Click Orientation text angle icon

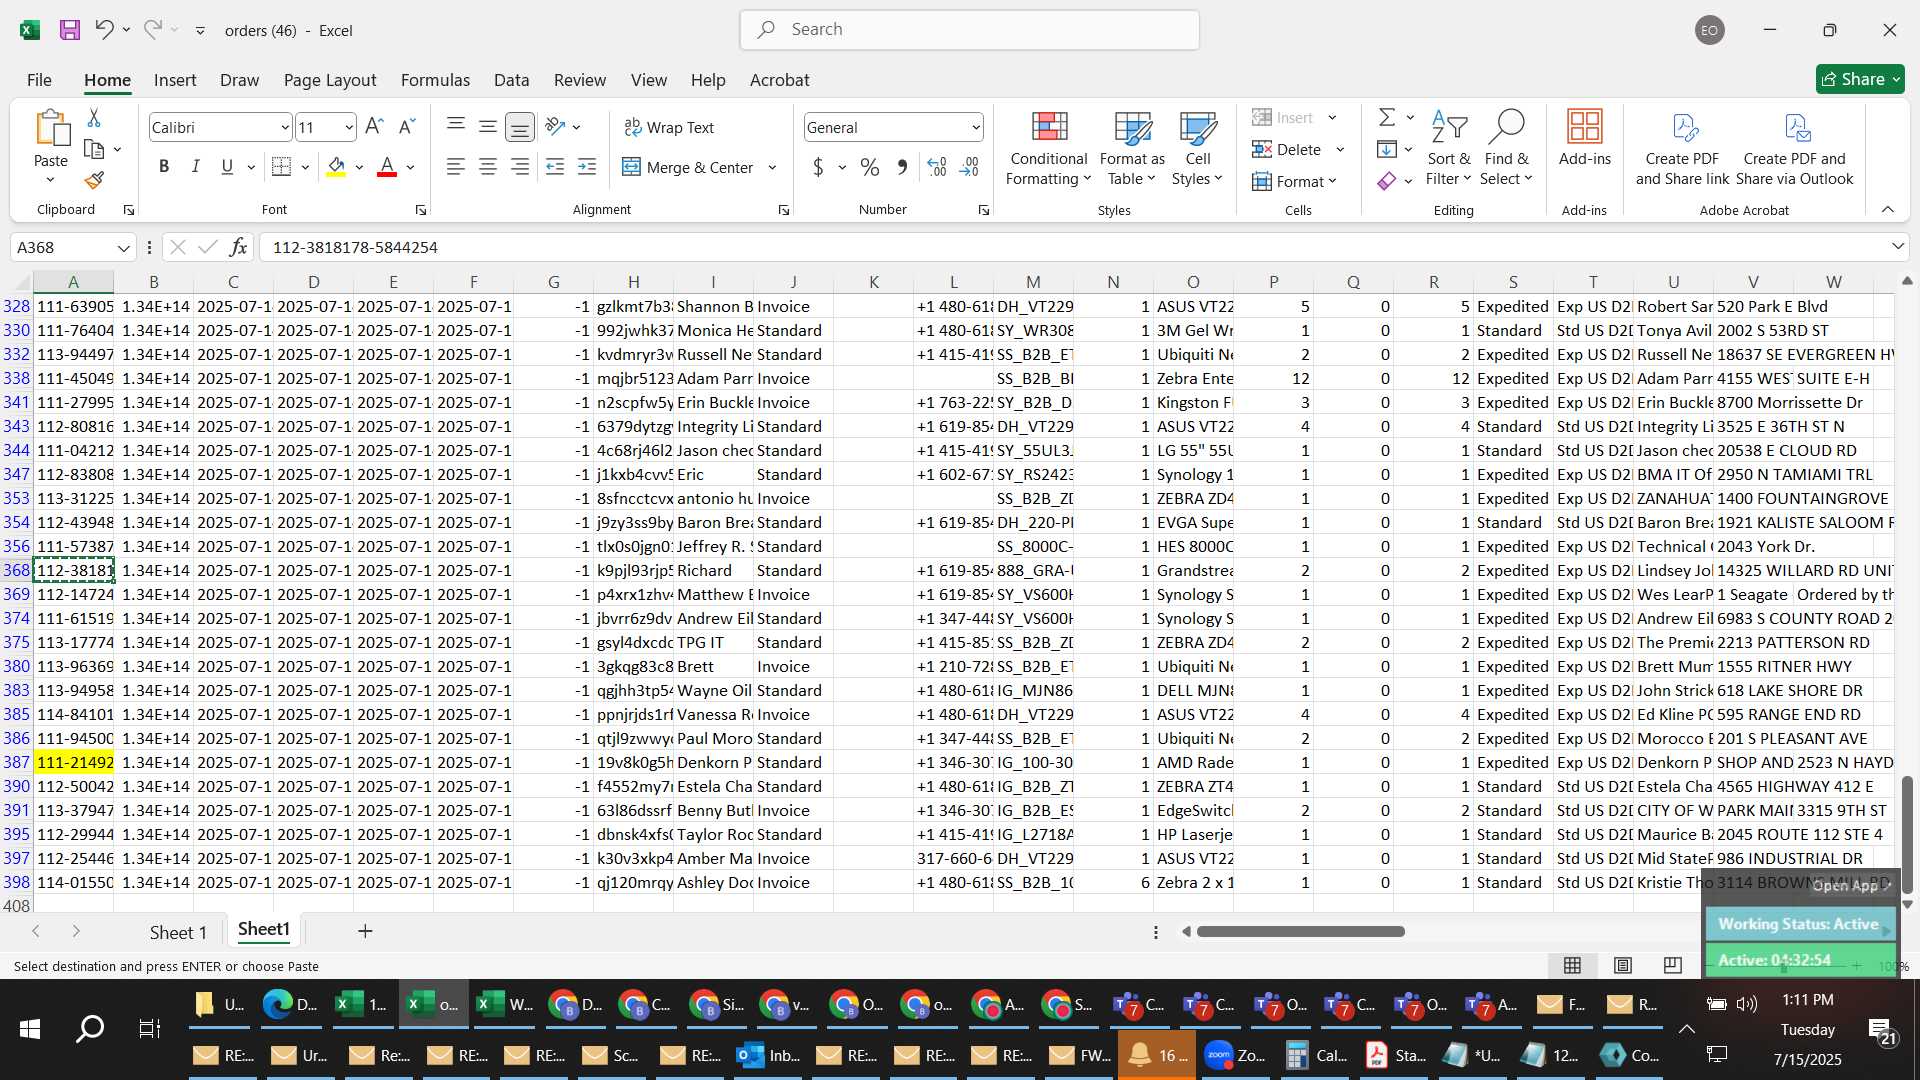(556, 127)
